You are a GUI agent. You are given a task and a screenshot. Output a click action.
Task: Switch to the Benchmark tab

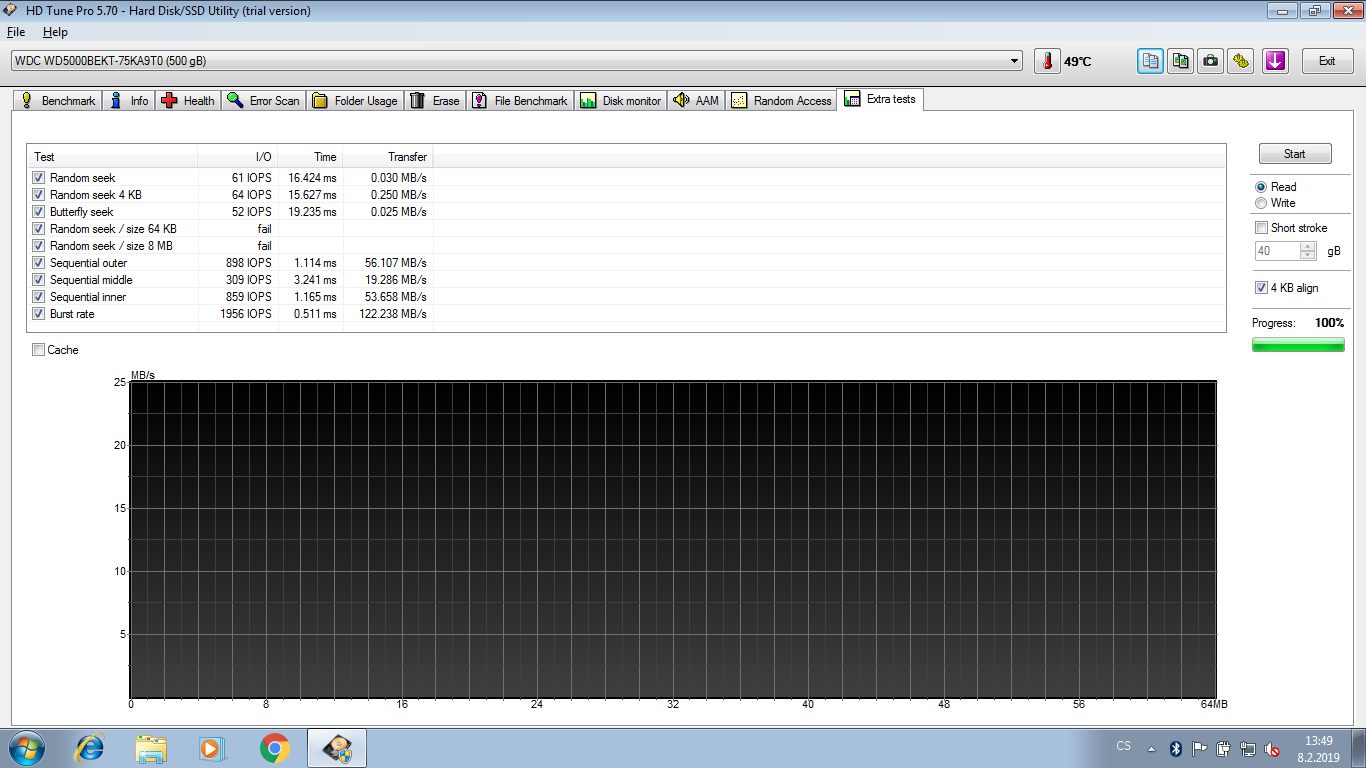58,101
